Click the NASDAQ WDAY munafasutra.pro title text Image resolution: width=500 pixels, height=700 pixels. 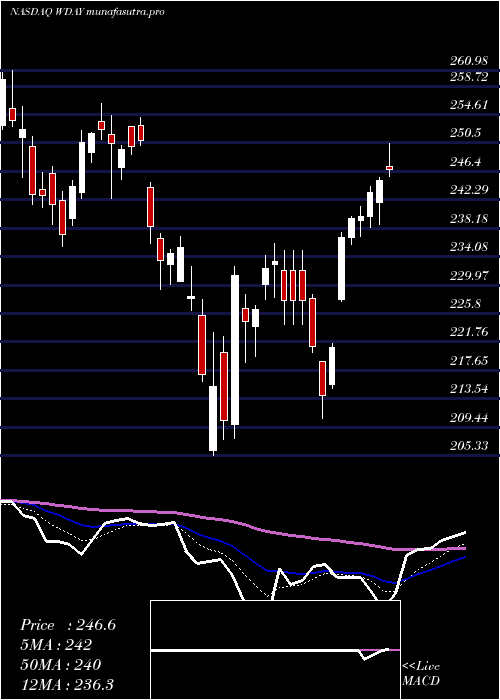pos(87,12)
